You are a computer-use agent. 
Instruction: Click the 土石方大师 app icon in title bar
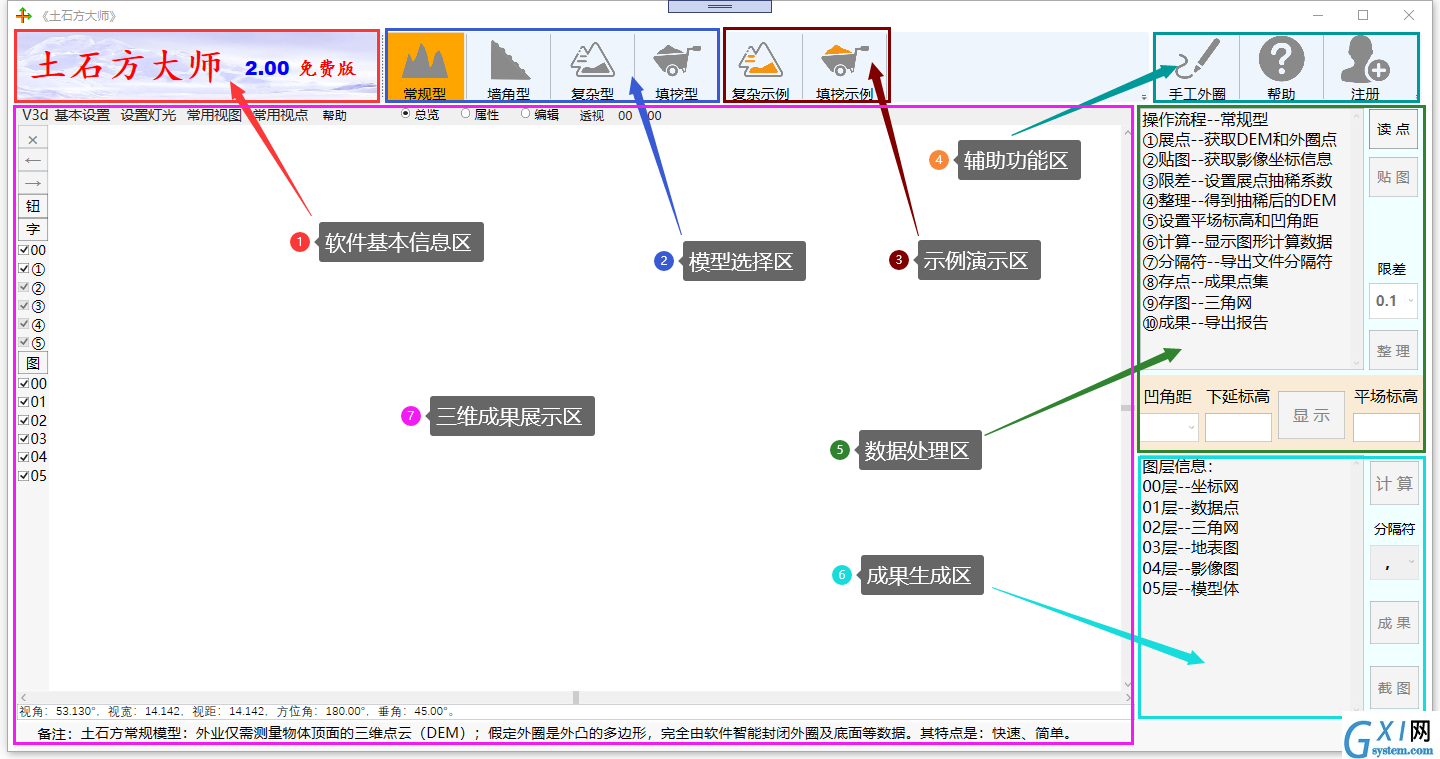[25, 16]
